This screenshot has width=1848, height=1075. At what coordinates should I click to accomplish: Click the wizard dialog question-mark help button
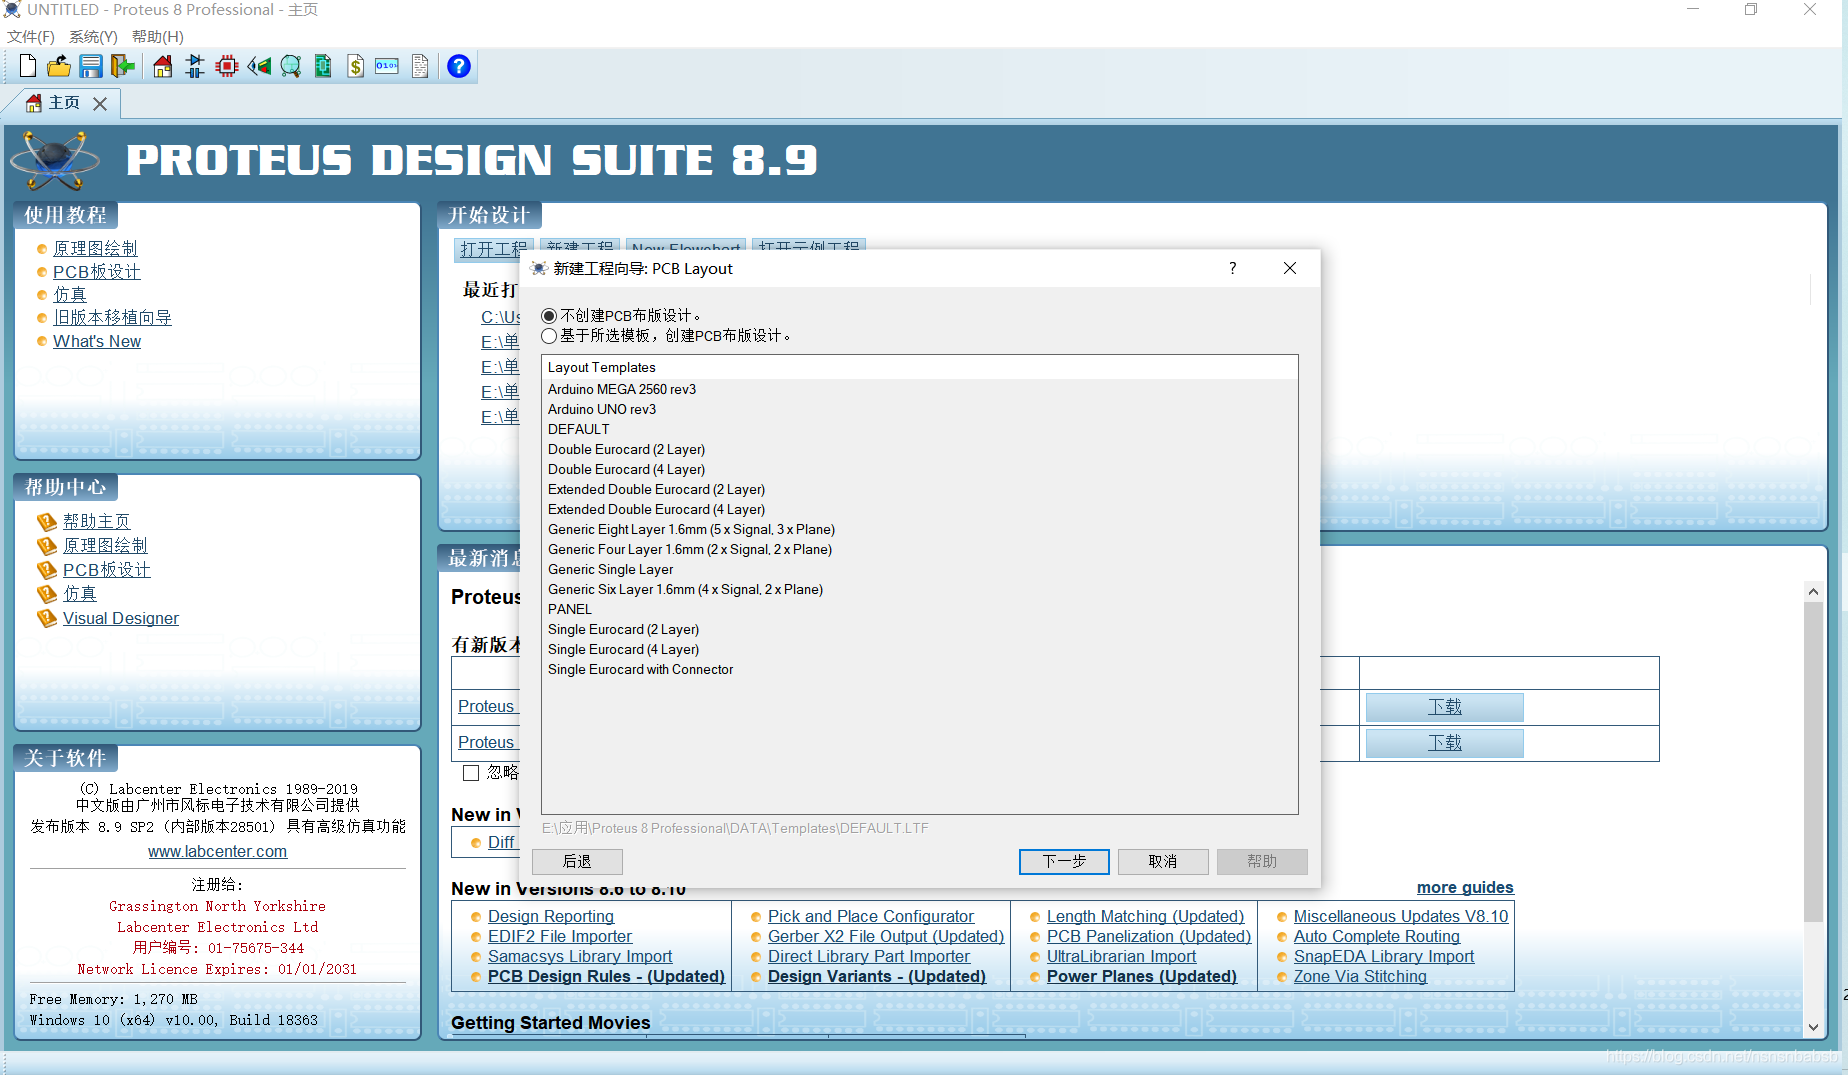point(1232,268)
